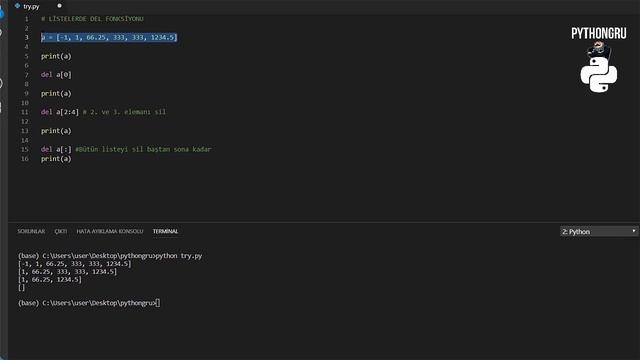The width and height of the screenshot is (640, 360).
Task: Click the Python file icon on try.py tab
Action: click(17, 6)
